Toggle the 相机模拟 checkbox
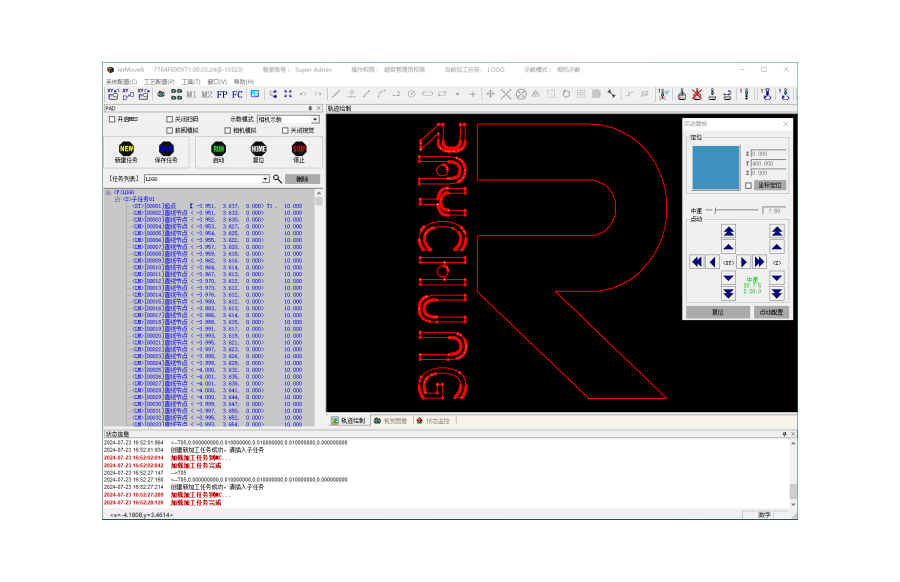Image resolution: width=900 pixels, height=582 pixels. click(226, 130)
